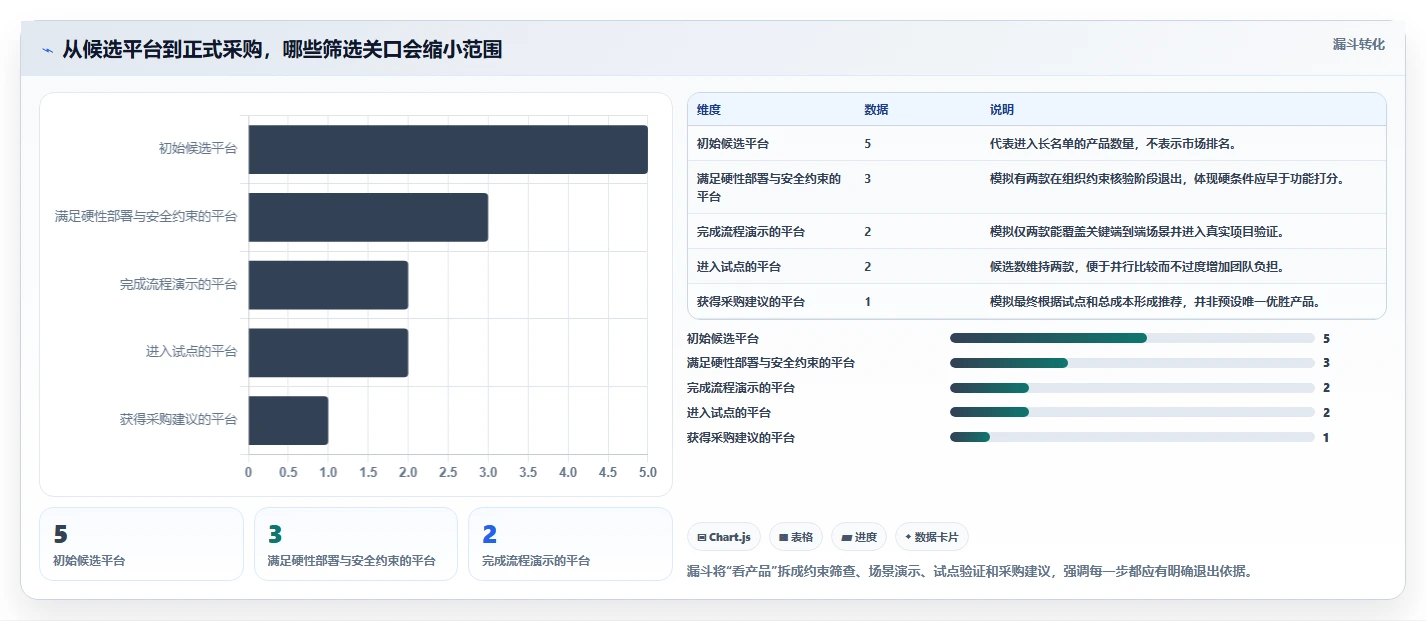This screenshot has width=1426, height=621.
Task: Click the 进度 chip
Action: point(859,537)
